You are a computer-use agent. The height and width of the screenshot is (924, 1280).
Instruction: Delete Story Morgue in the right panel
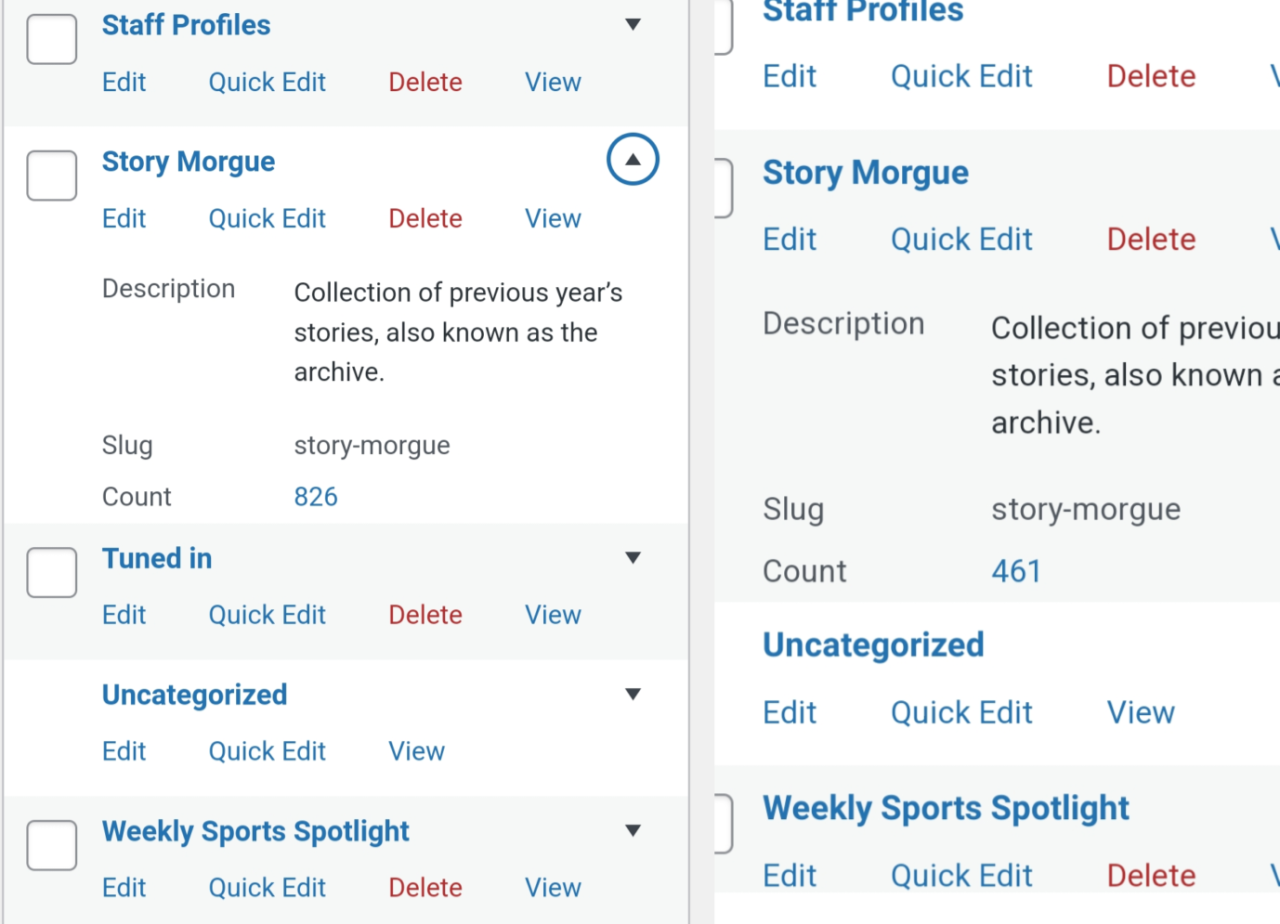click(x=1151, y=239)
